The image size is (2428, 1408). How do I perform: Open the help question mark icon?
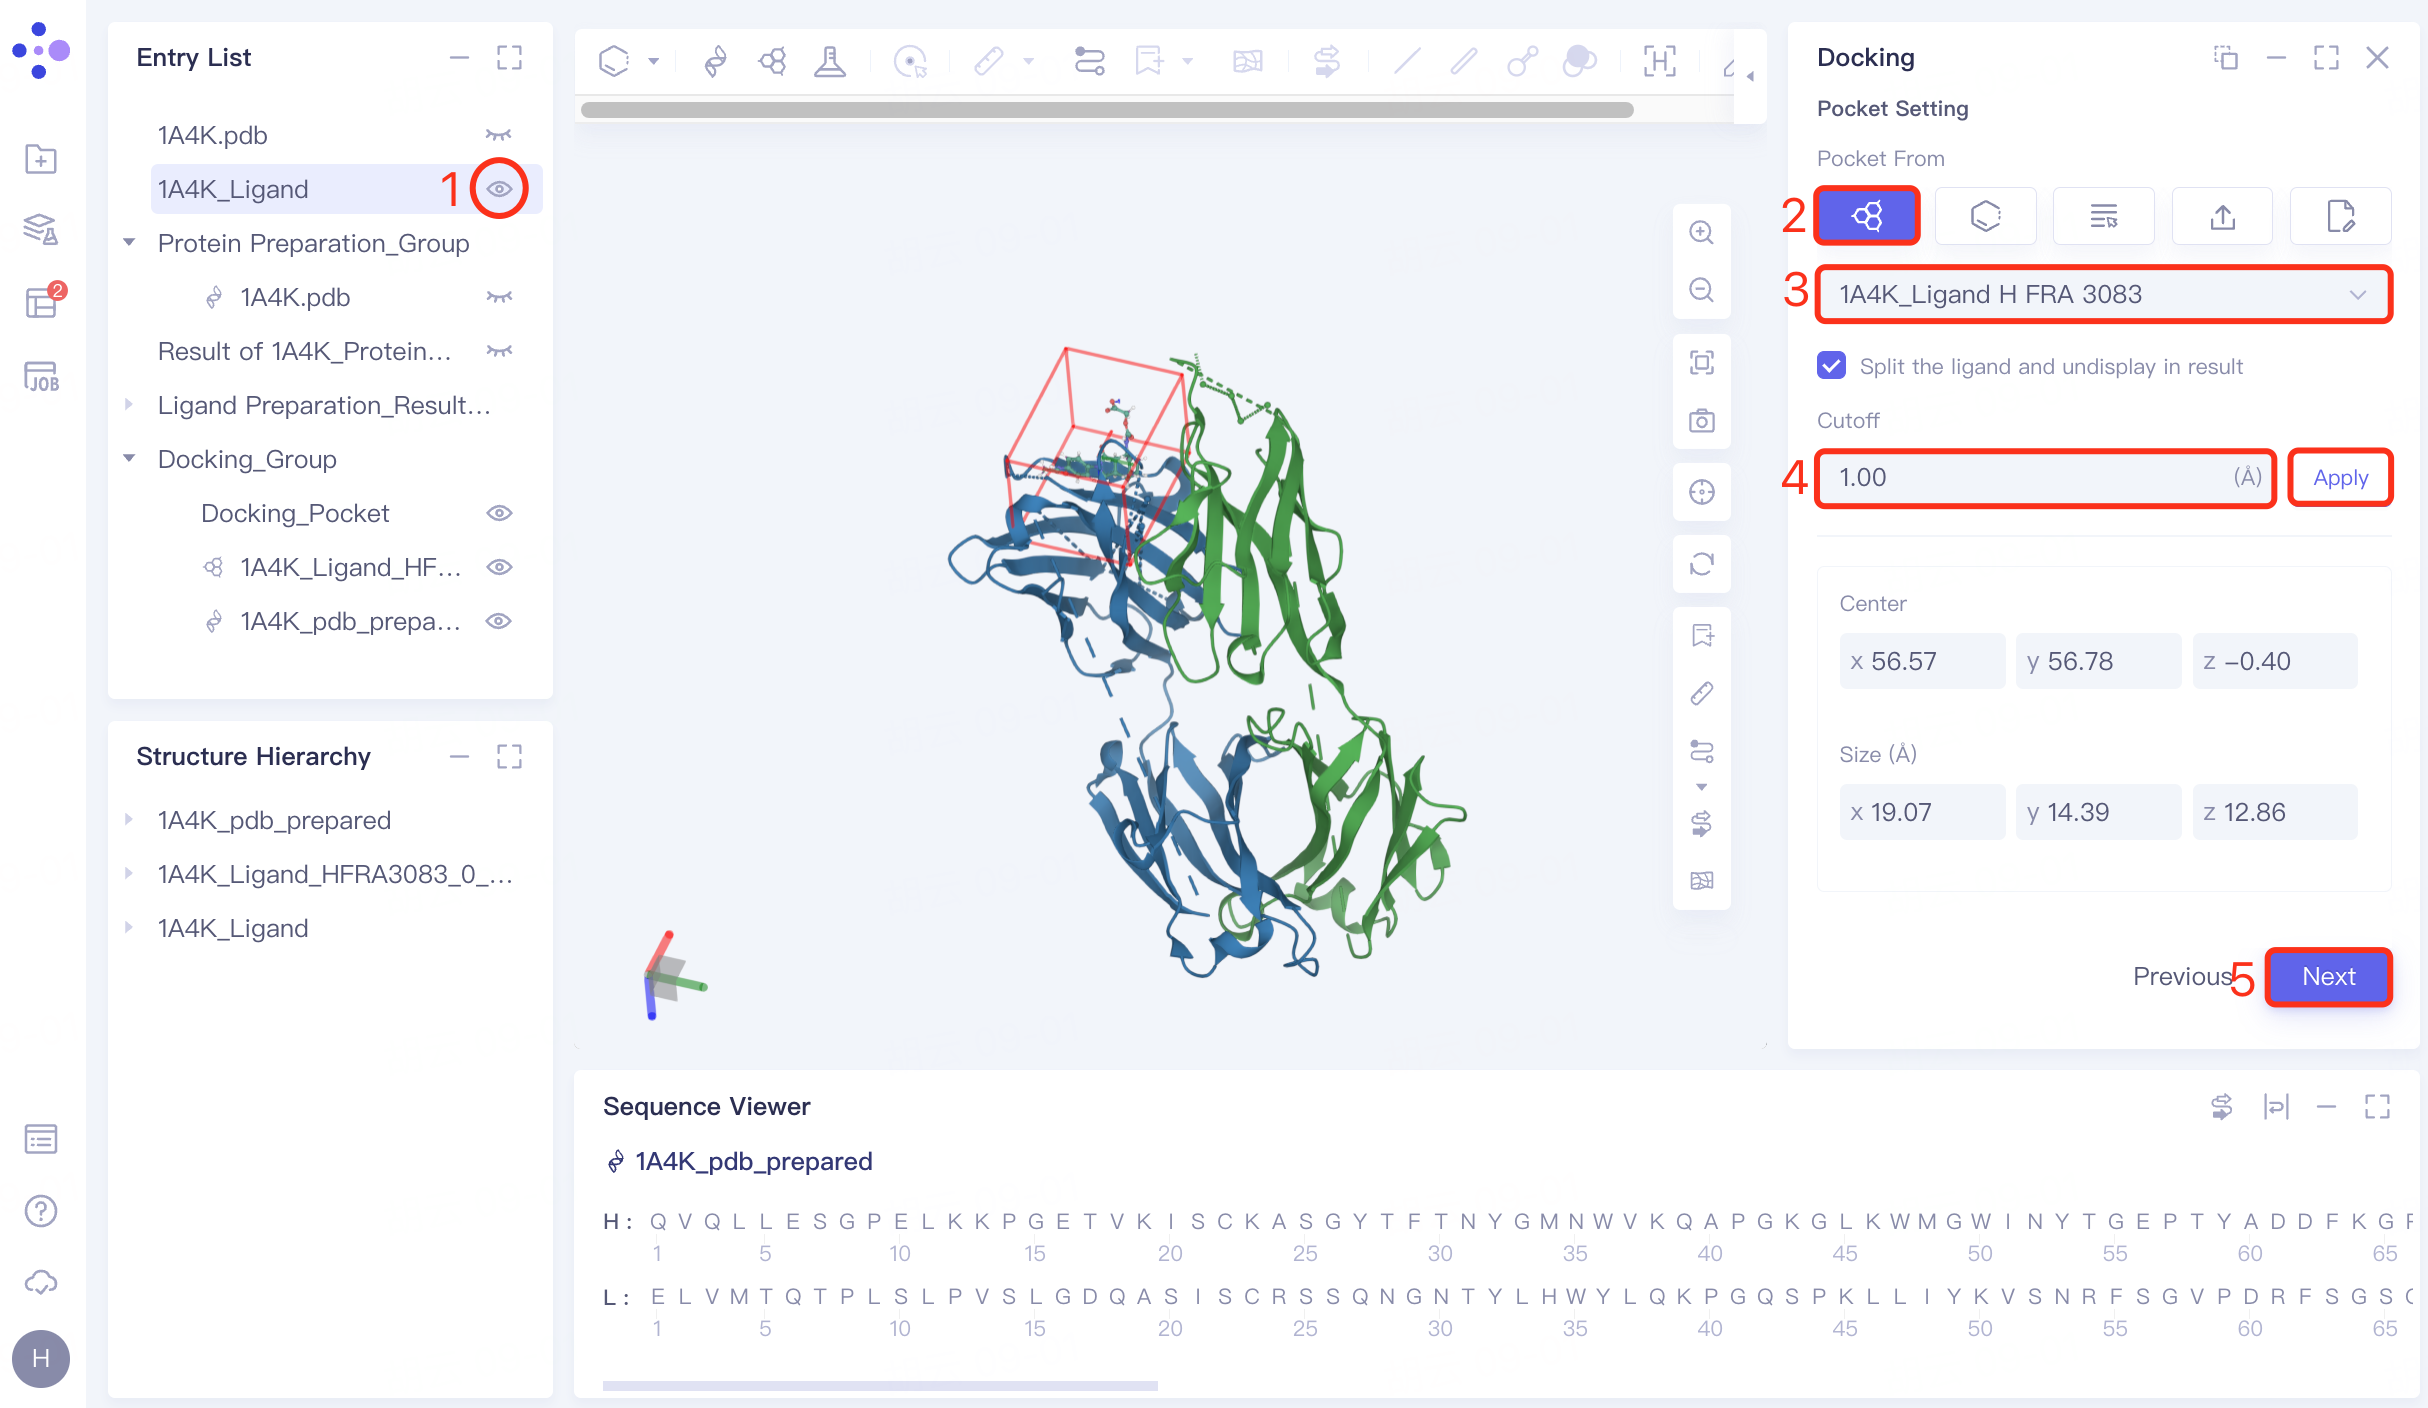click(x=41, y=1211)
